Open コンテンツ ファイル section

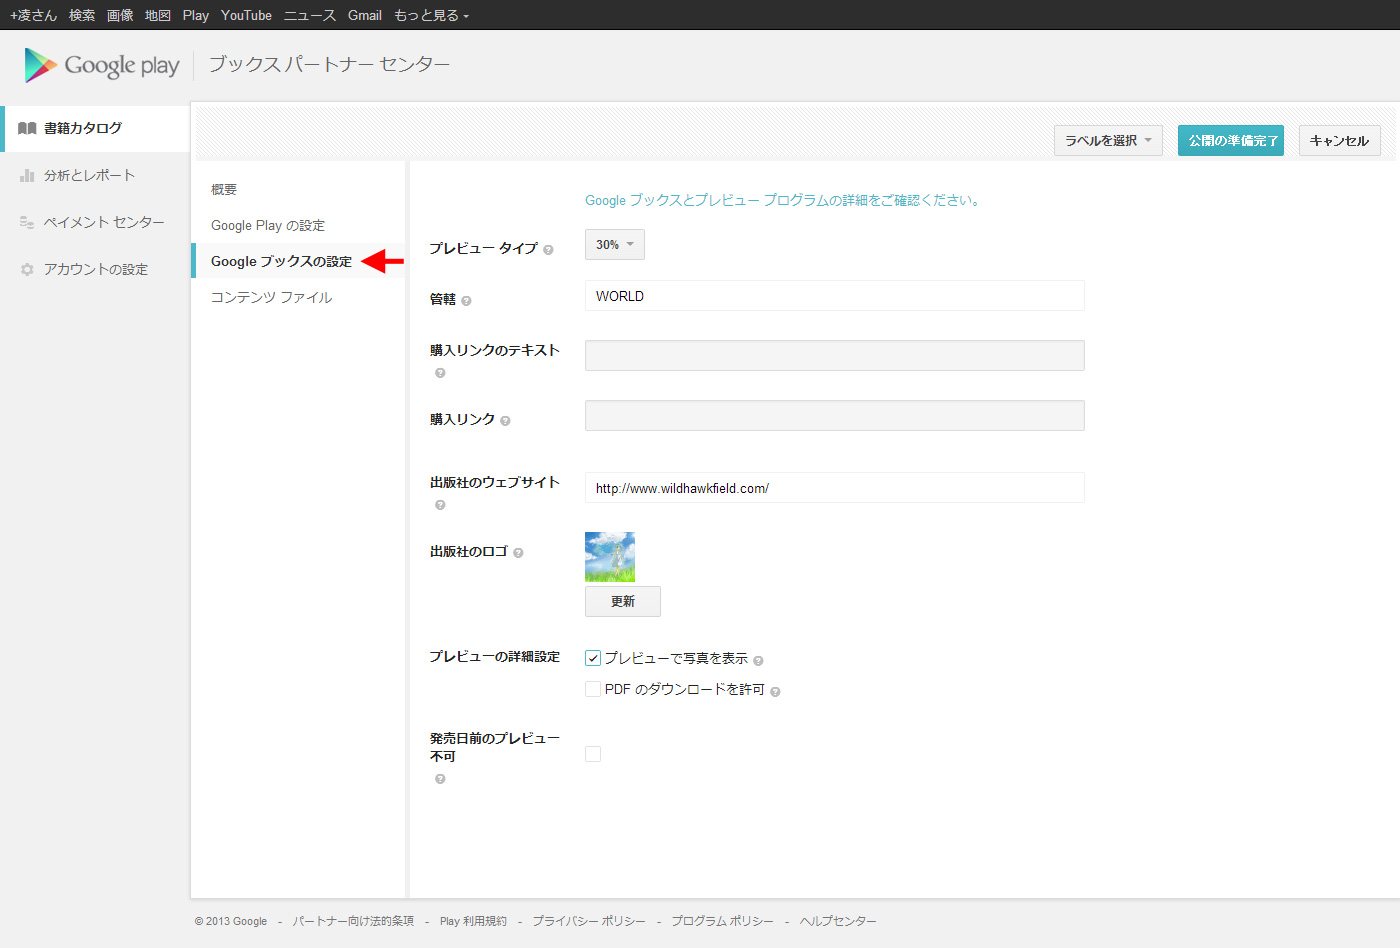(x=271, y=298)
